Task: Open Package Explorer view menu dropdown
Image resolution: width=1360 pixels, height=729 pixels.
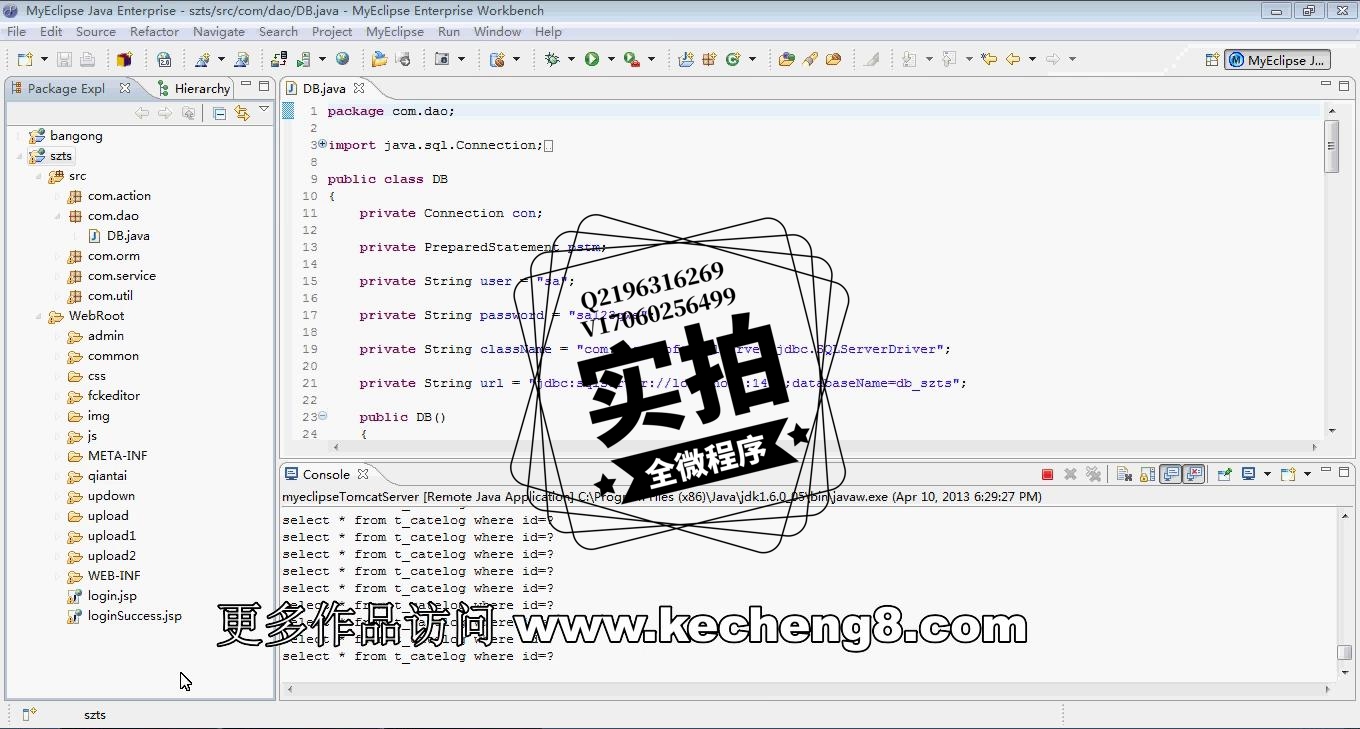Action: coord(264,110)
